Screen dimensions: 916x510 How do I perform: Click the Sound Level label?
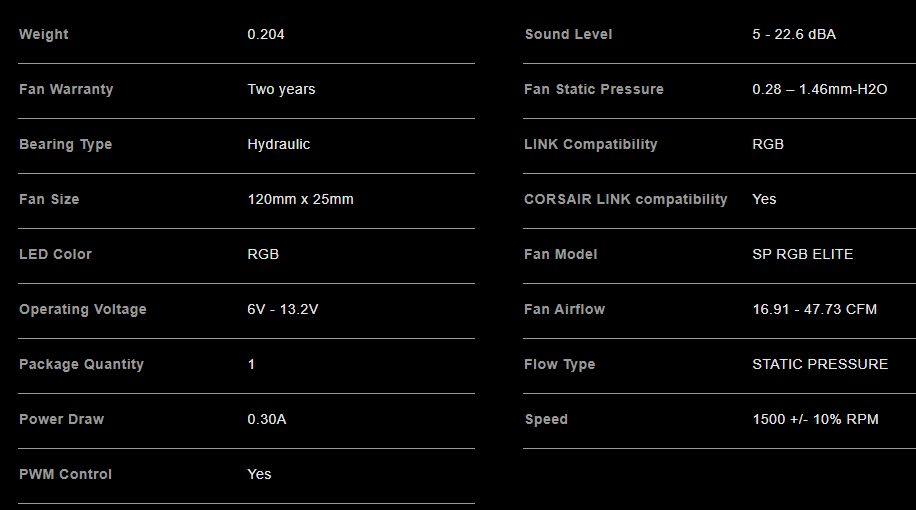[568, 34]
